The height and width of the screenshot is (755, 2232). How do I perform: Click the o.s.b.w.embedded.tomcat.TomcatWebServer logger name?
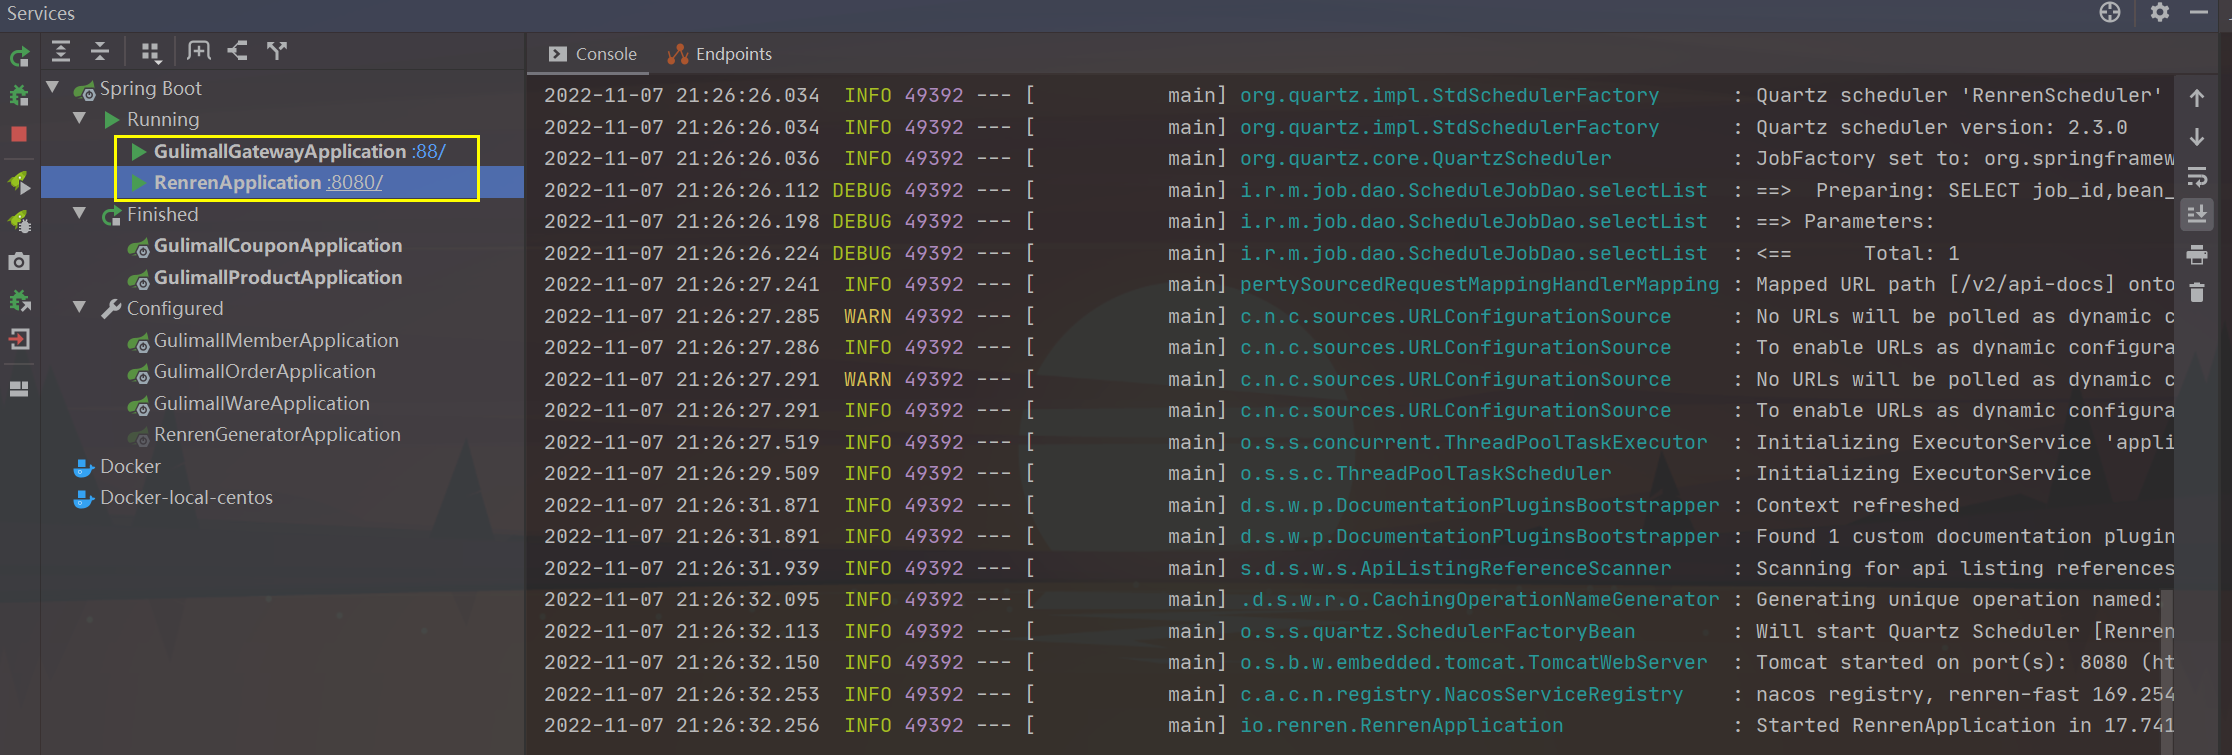pos(1474,662)
